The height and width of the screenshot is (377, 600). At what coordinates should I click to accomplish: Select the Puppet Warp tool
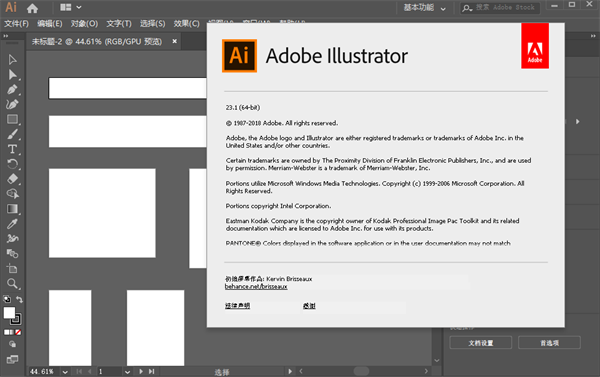(12, 238)
